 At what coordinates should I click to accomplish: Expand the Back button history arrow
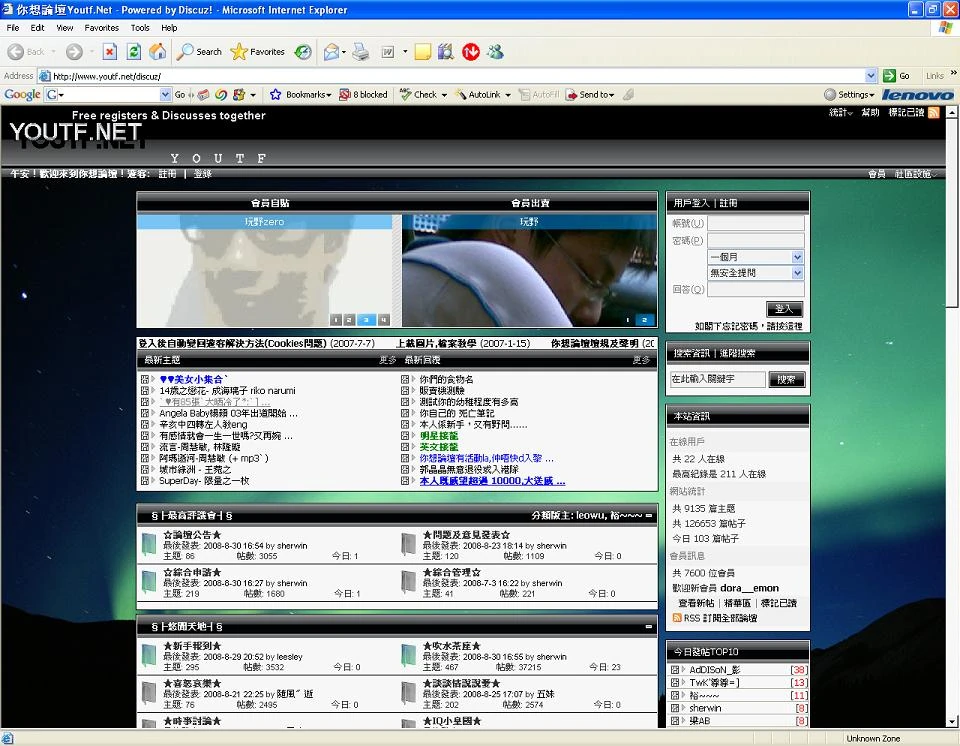[x=54, y=52]
